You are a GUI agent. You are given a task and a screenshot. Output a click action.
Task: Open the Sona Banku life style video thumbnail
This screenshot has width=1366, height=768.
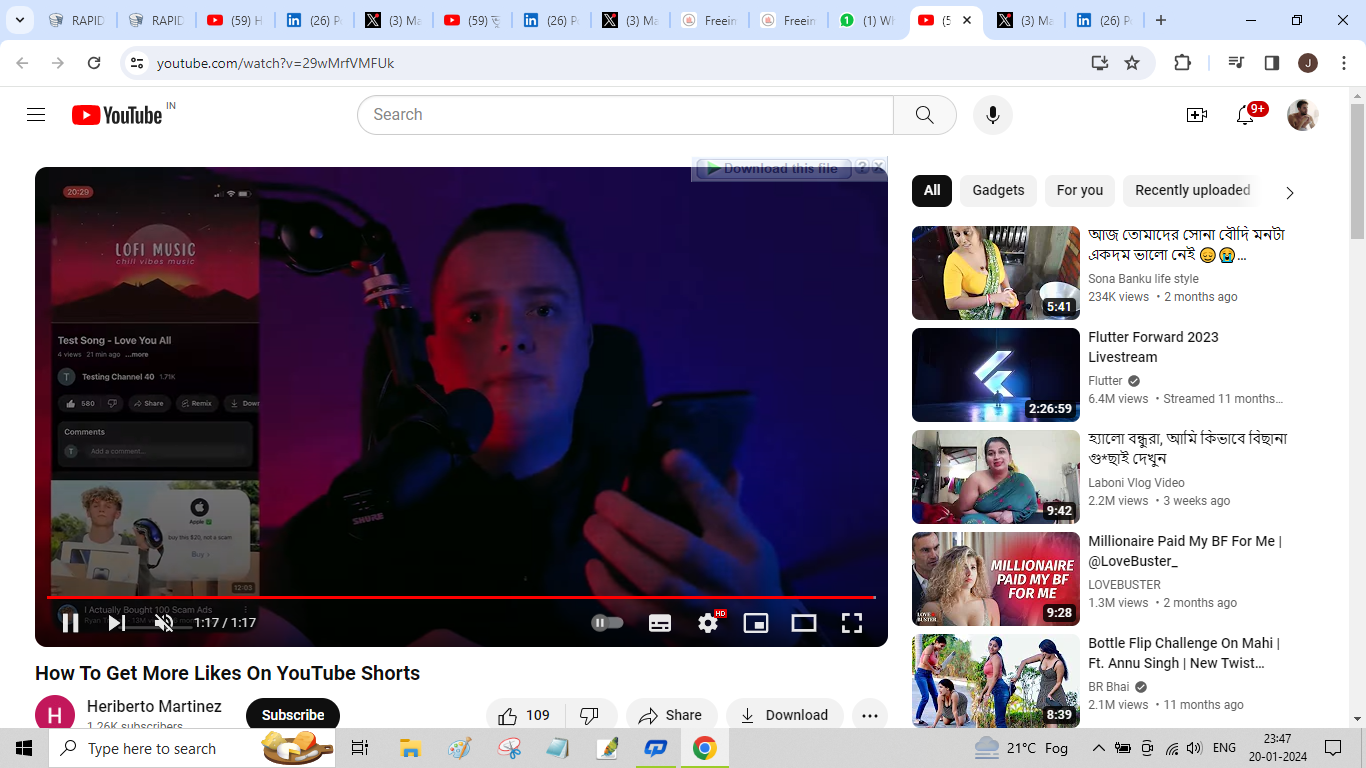pyautogui.click(x=996, y=273)
